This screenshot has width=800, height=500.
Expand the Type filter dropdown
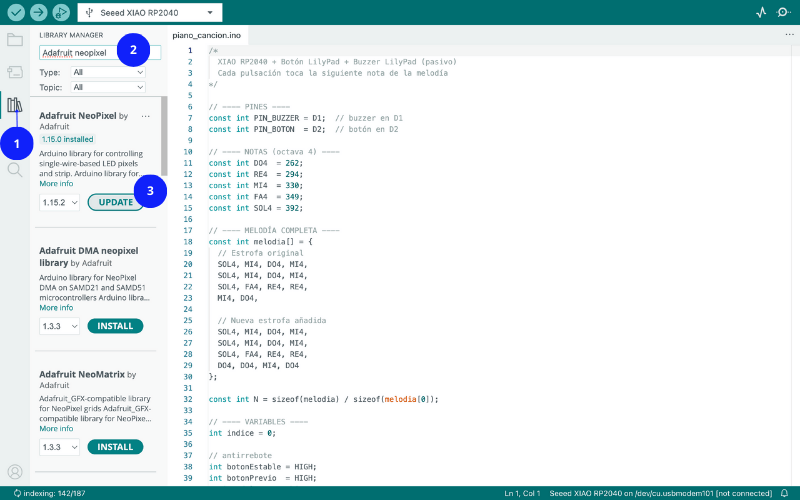(108, 72)
